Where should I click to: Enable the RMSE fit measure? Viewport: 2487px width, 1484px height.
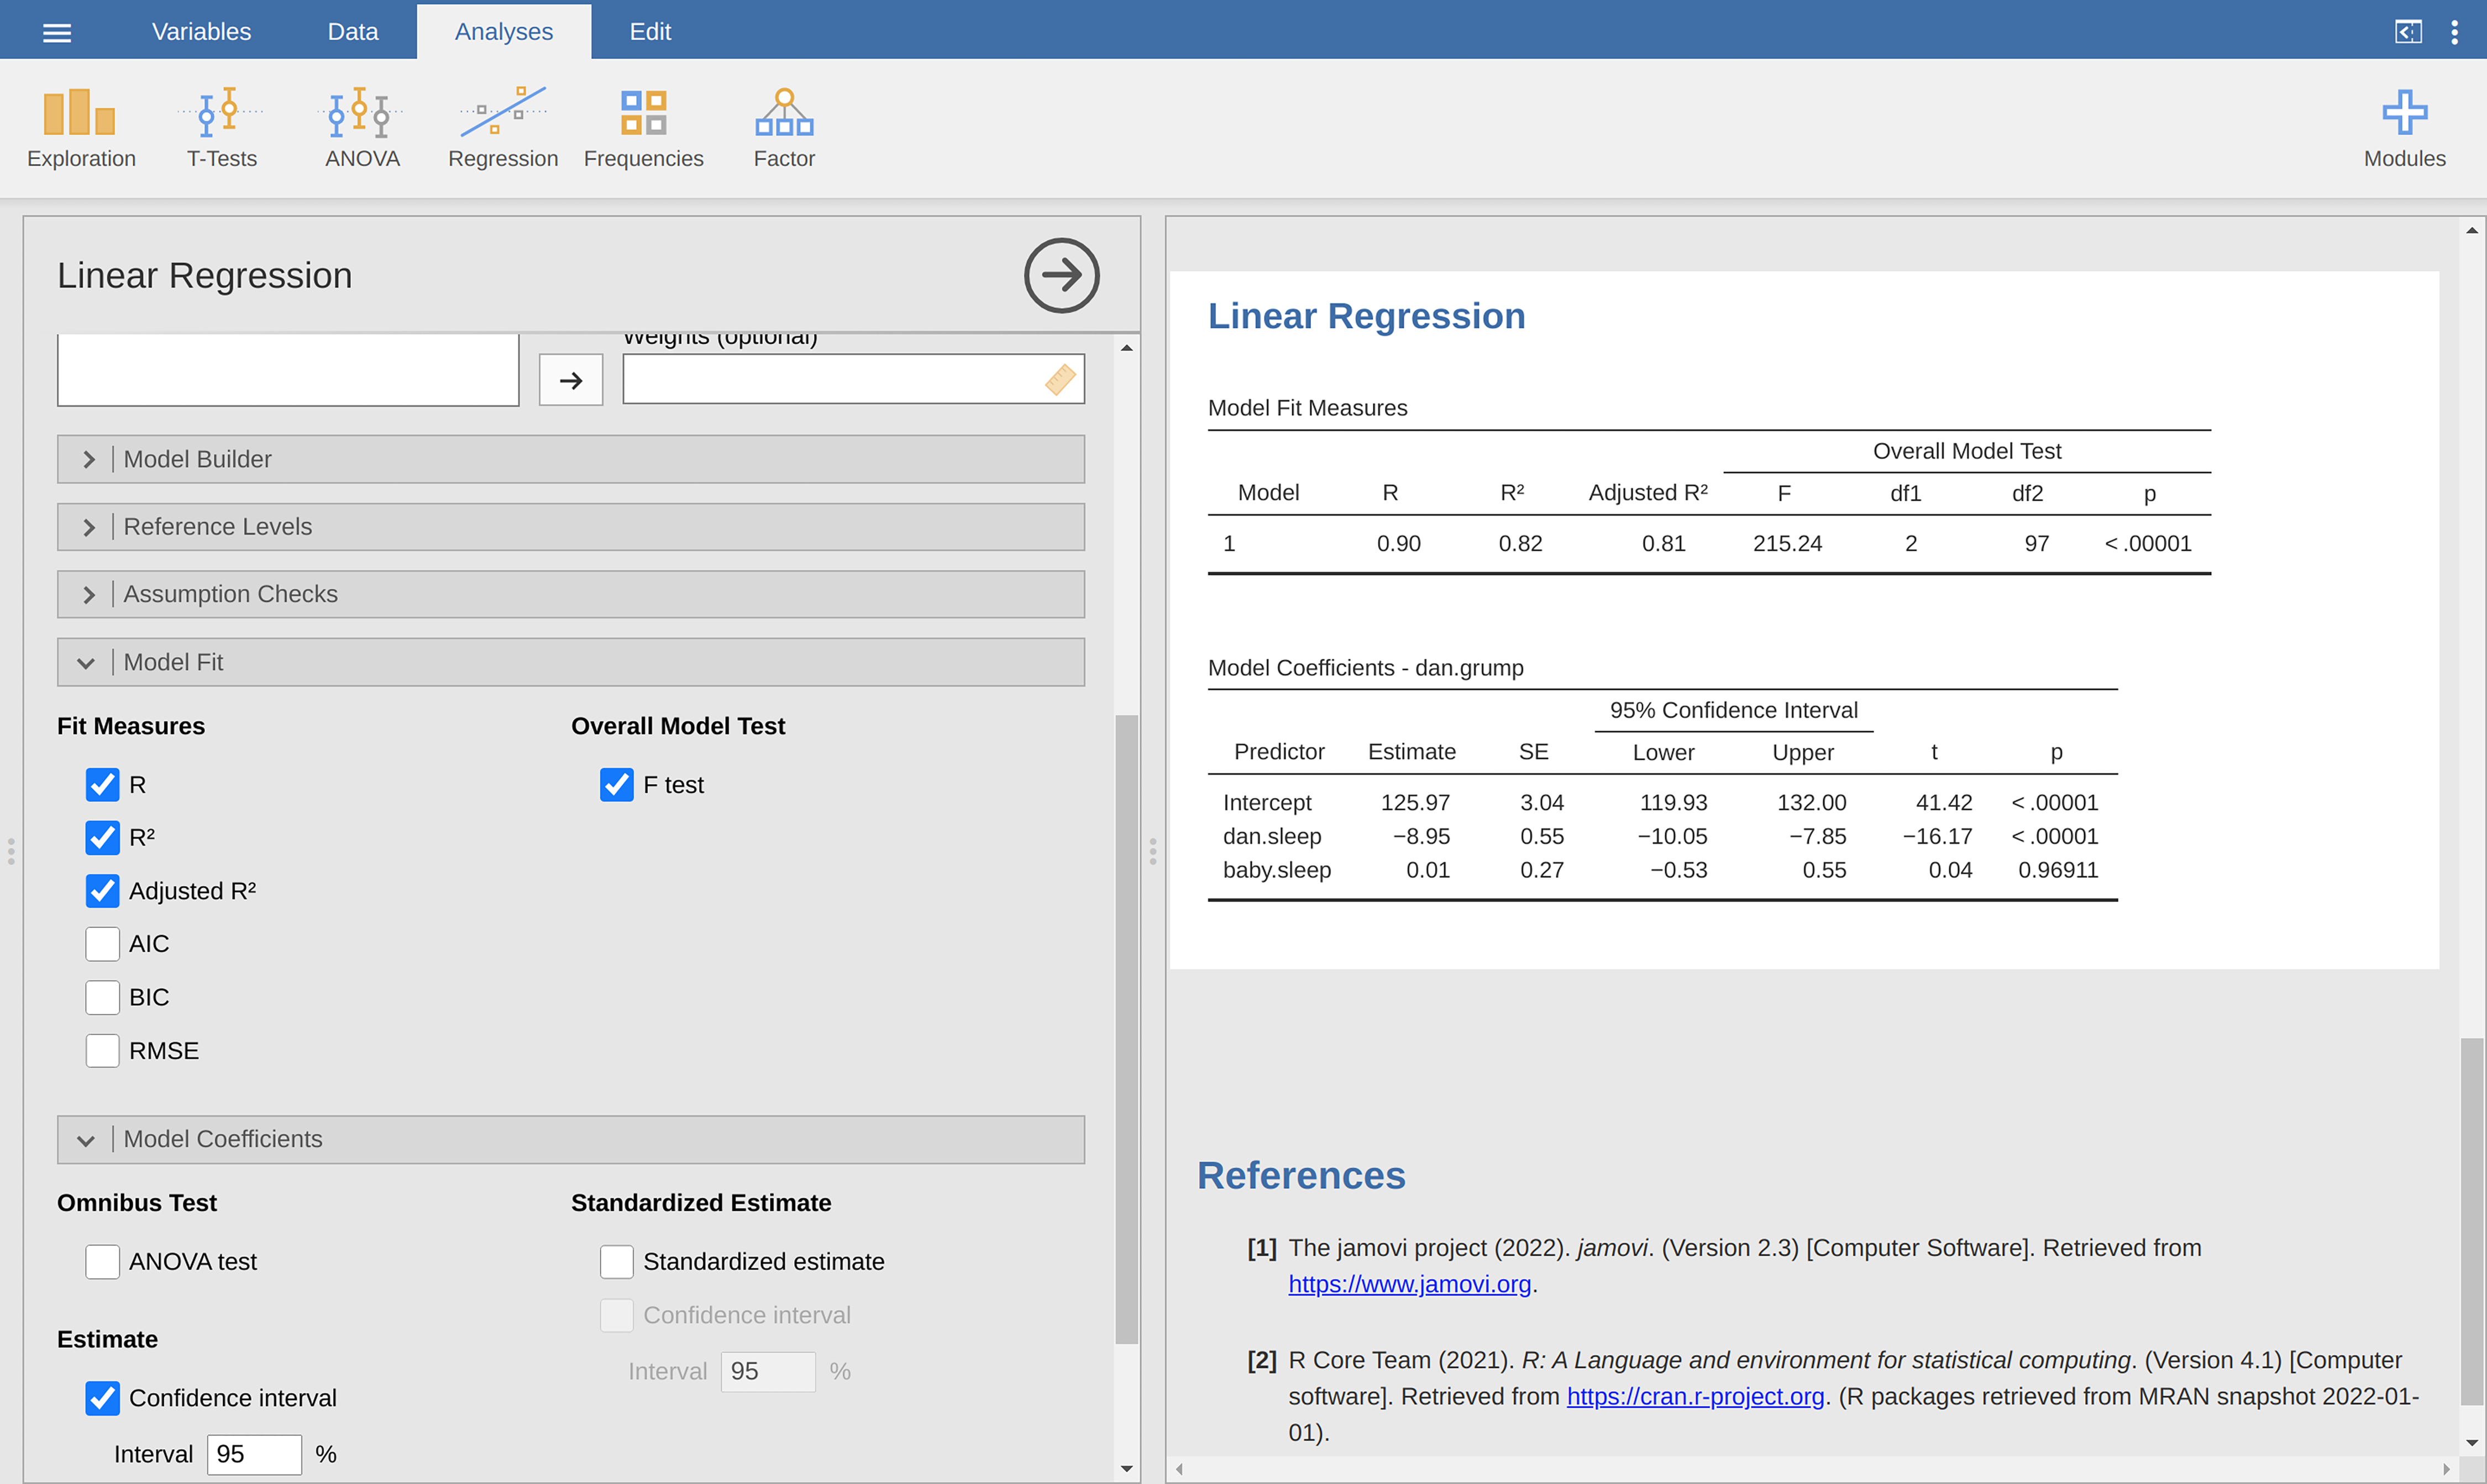102,1051
